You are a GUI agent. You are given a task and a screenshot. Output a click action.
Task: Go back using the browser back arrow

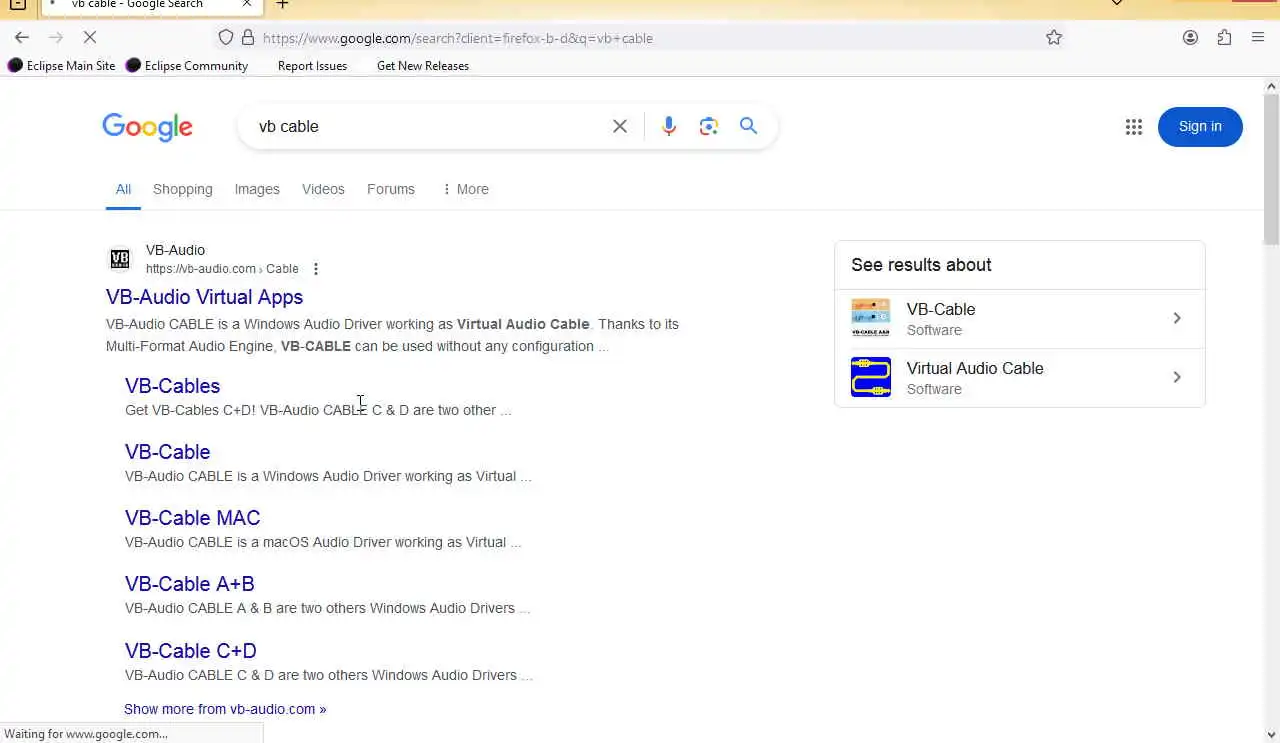point(22,37)
